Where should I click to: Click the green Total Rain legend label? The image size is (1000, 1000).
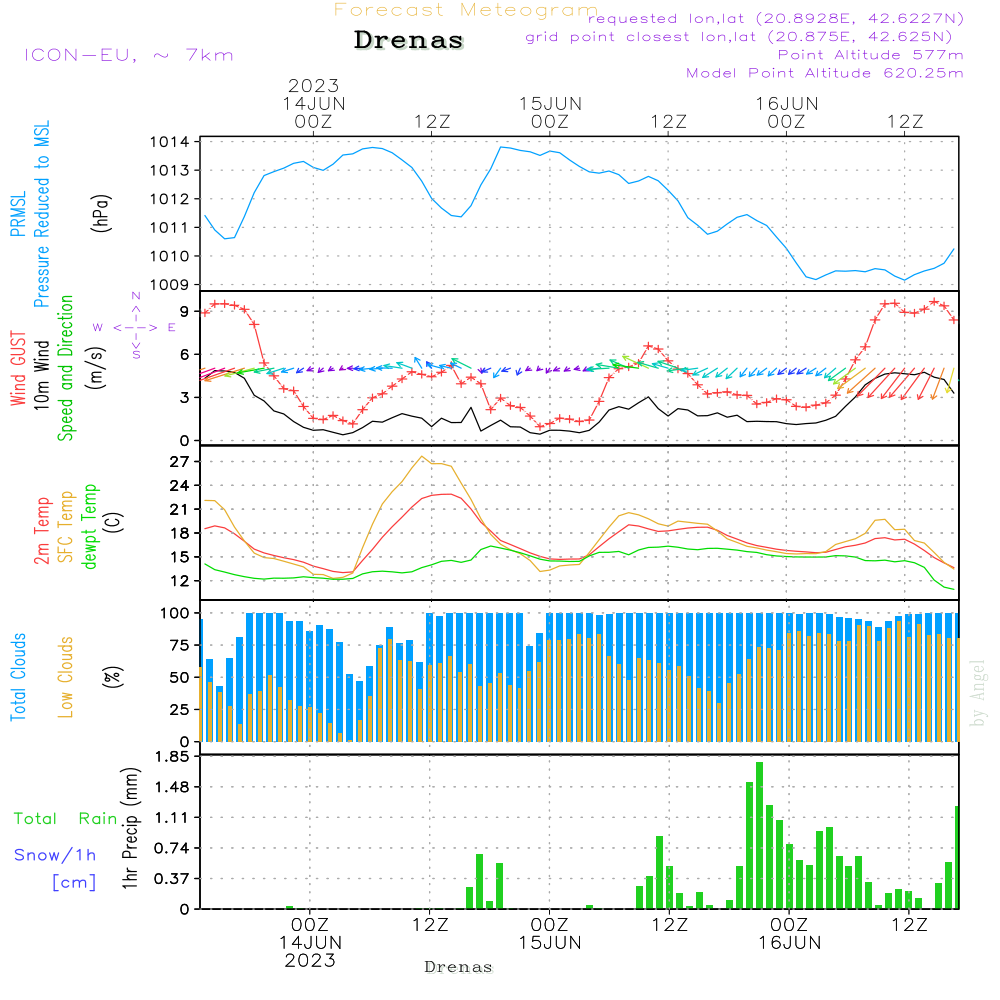[x=66, y=818]
